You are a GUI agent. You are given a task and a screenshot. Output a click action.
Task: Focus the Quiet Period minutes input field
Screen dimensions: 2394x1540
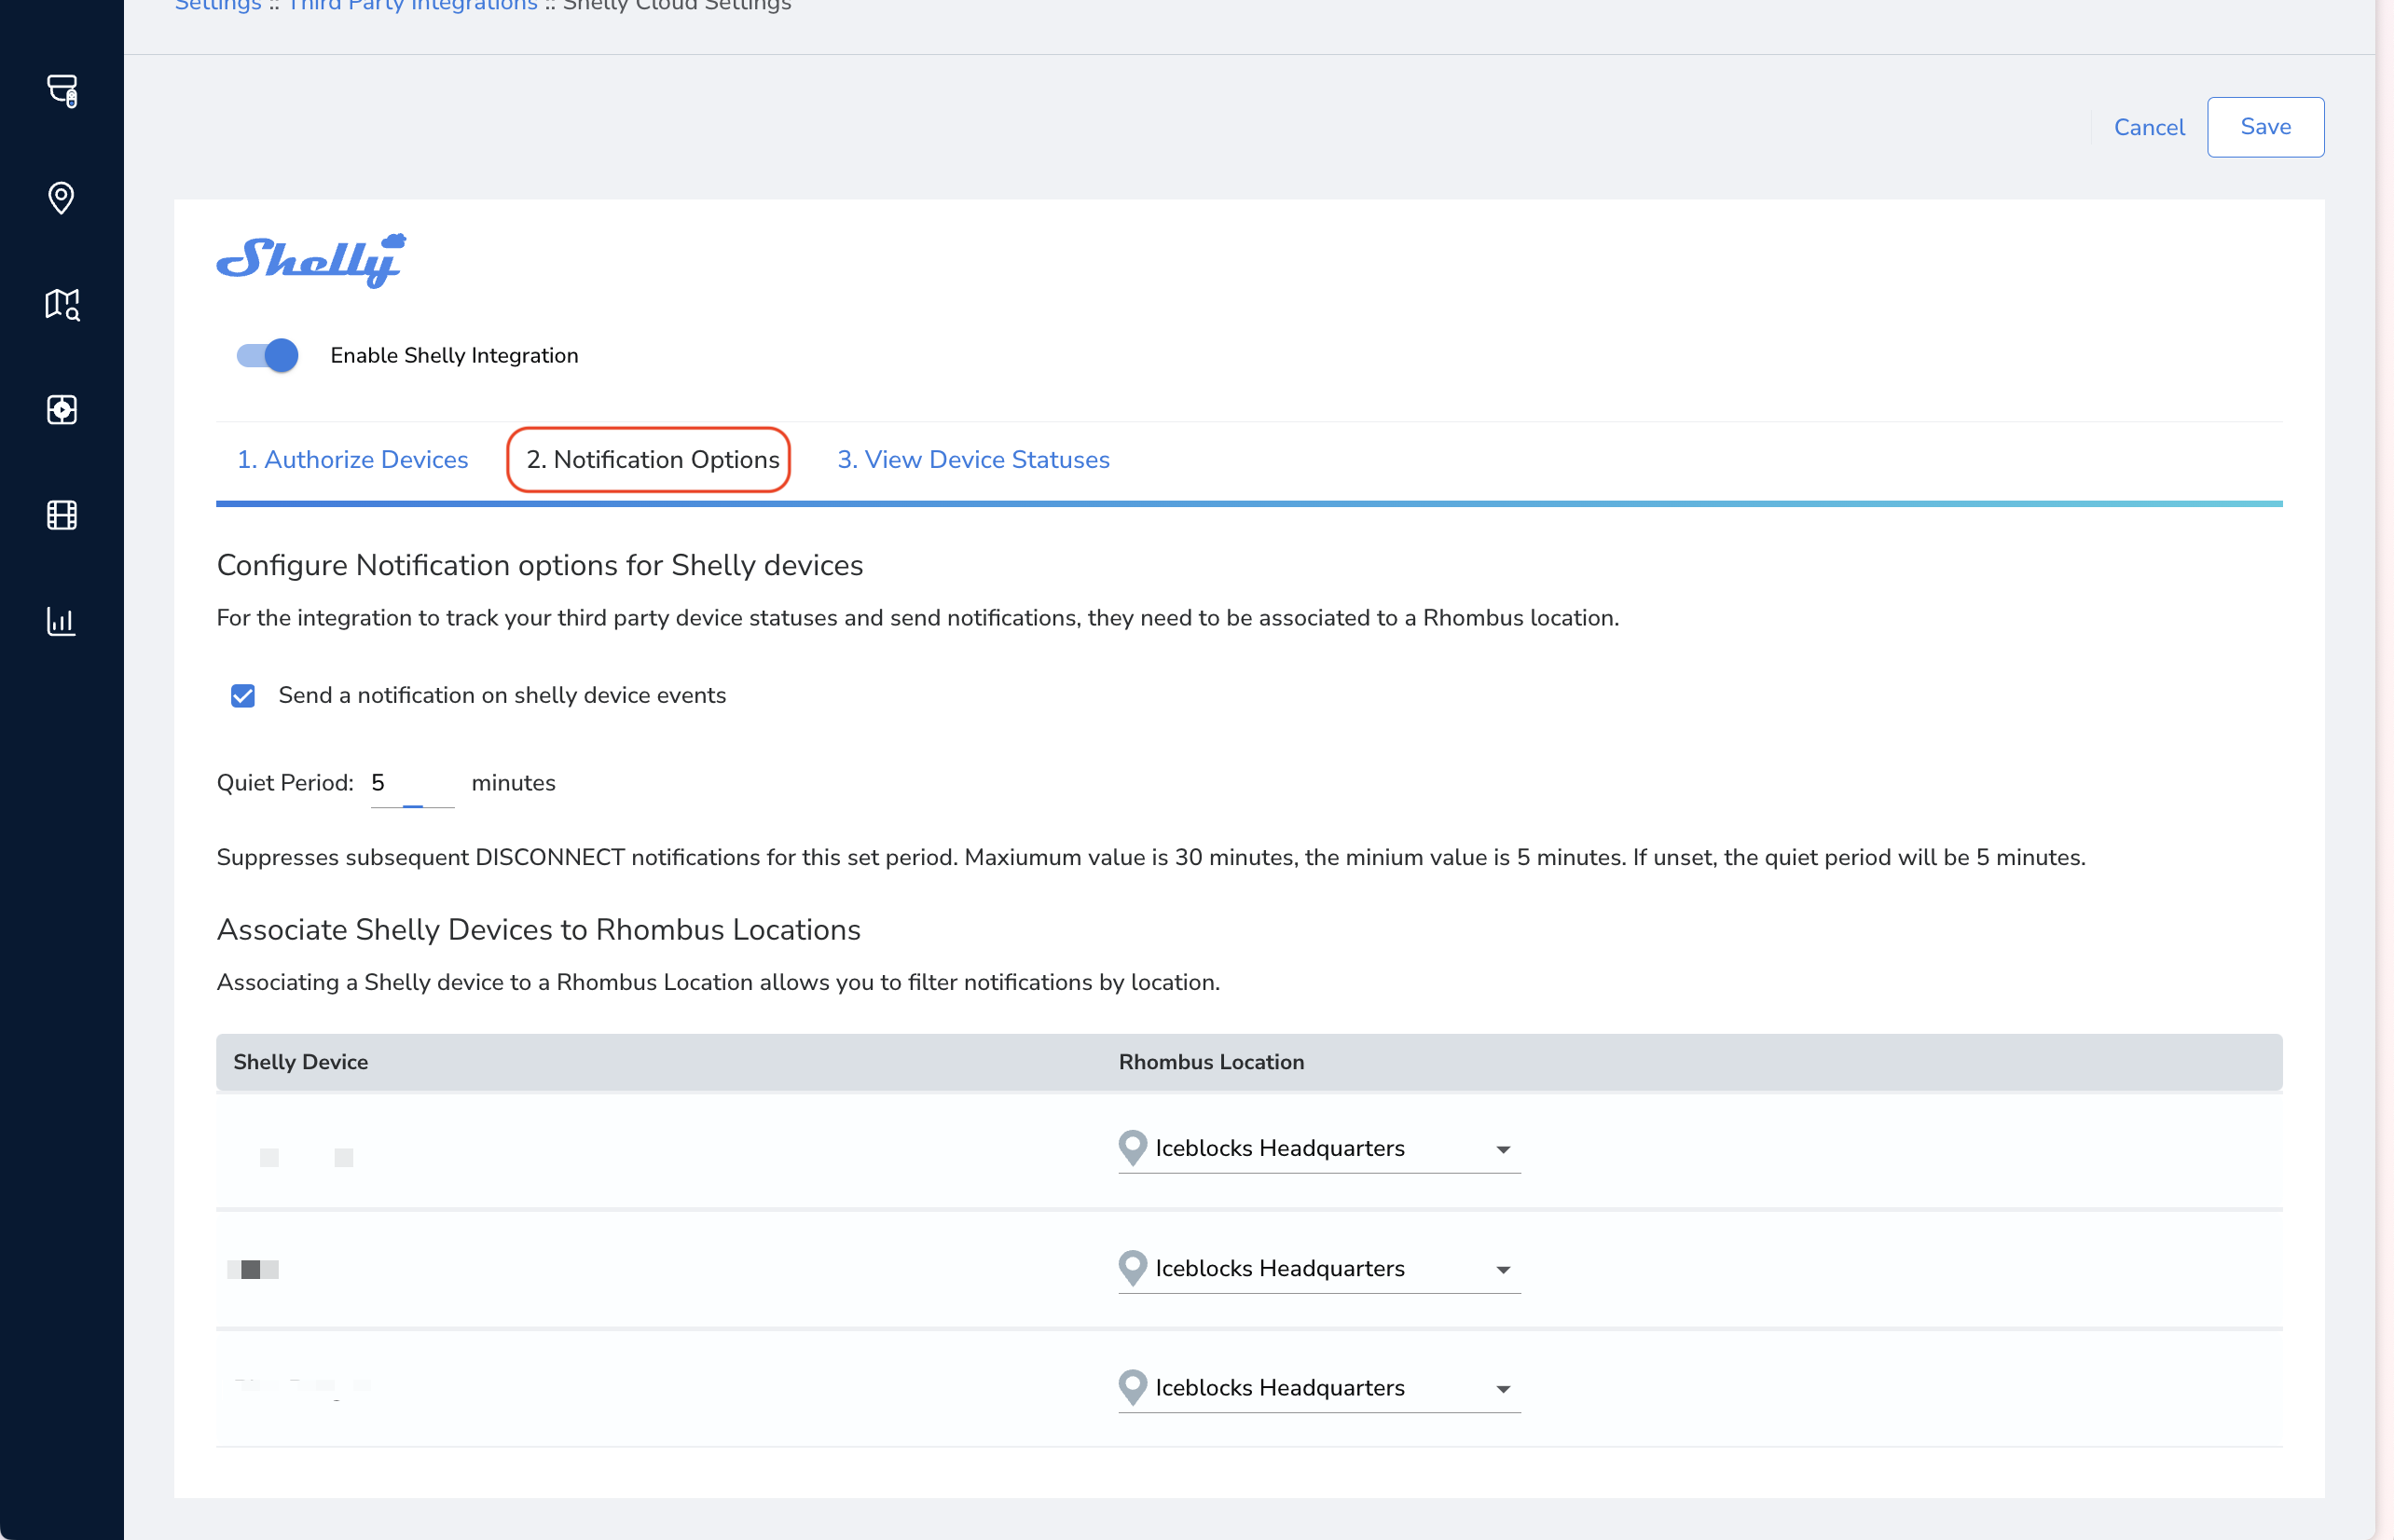click(412, 783)
